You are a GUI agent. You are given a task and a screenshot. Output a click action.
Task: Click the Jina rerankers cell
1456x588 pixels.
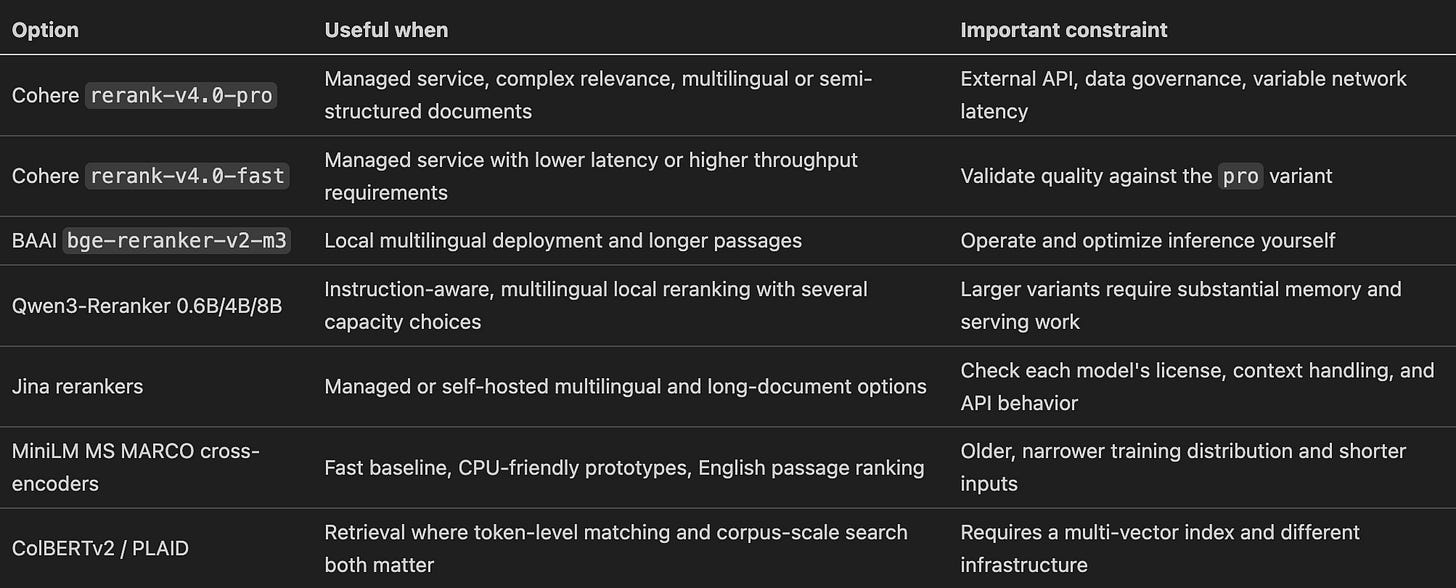coord(76,386)
